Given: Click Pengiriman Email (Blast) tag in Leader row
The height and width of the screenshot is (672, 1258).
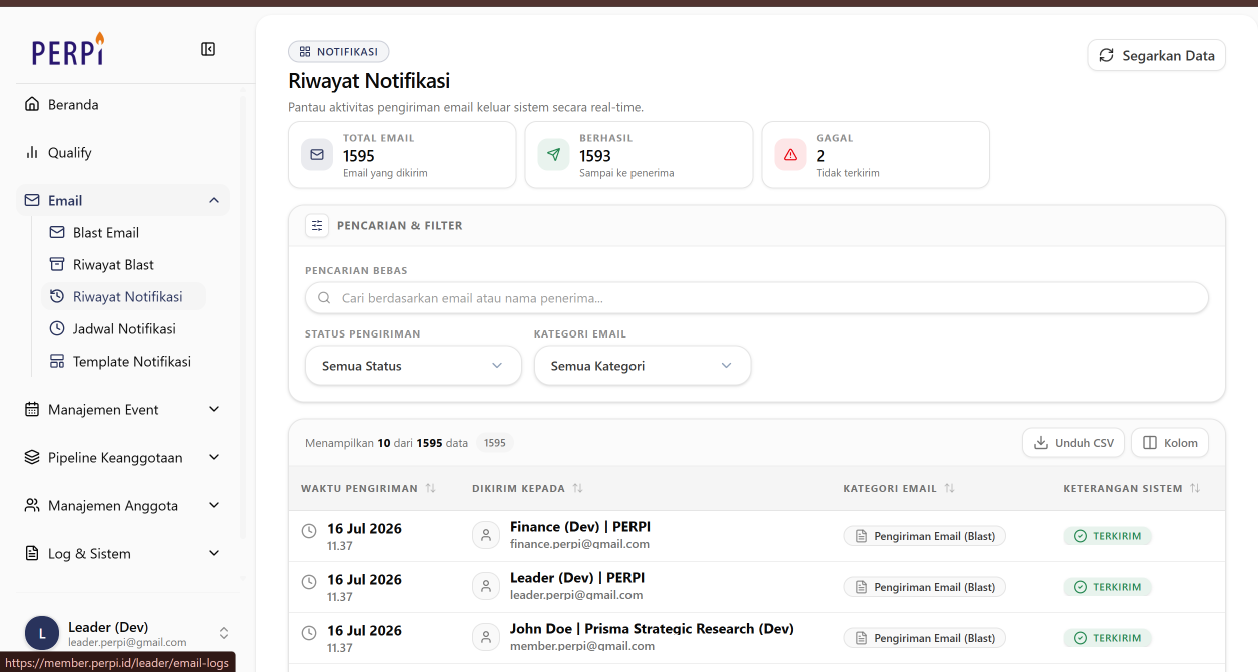Looking at the screenshot, I should pyautogui.click(x=925, y=587).
